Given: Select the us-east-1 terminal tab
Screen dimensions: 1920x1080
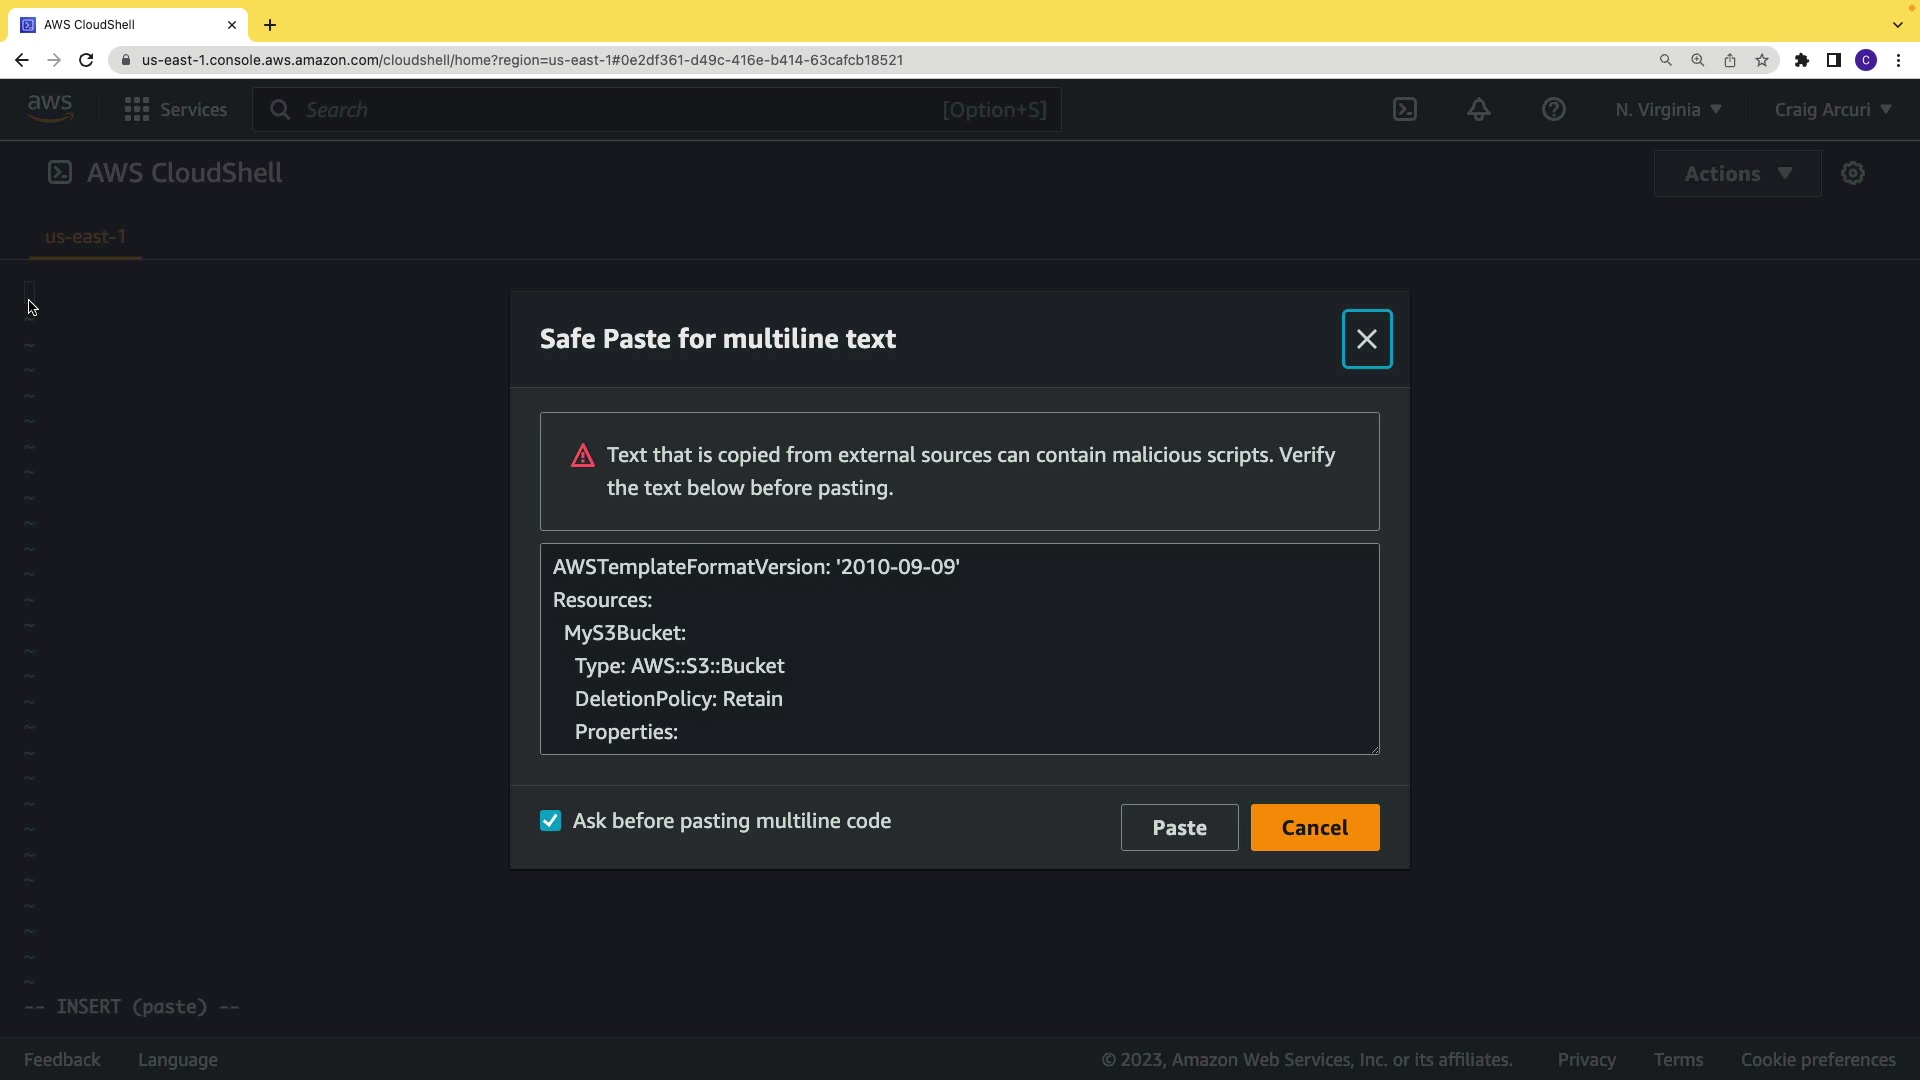Looking at the screenshot, I should tap(86, 237).
